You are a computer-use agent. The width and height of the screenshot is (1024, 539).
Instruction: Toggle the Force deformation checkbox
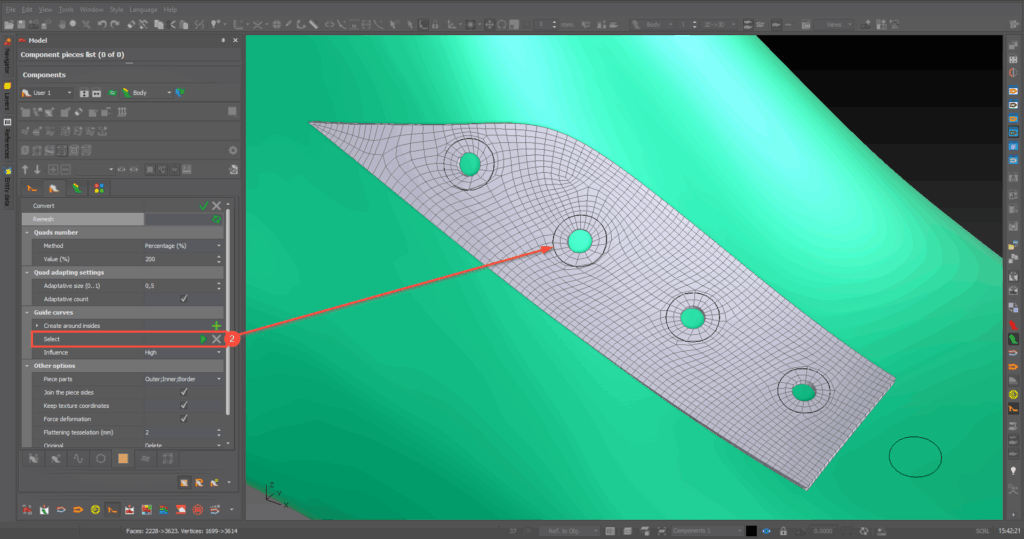(x=183, y=419)
